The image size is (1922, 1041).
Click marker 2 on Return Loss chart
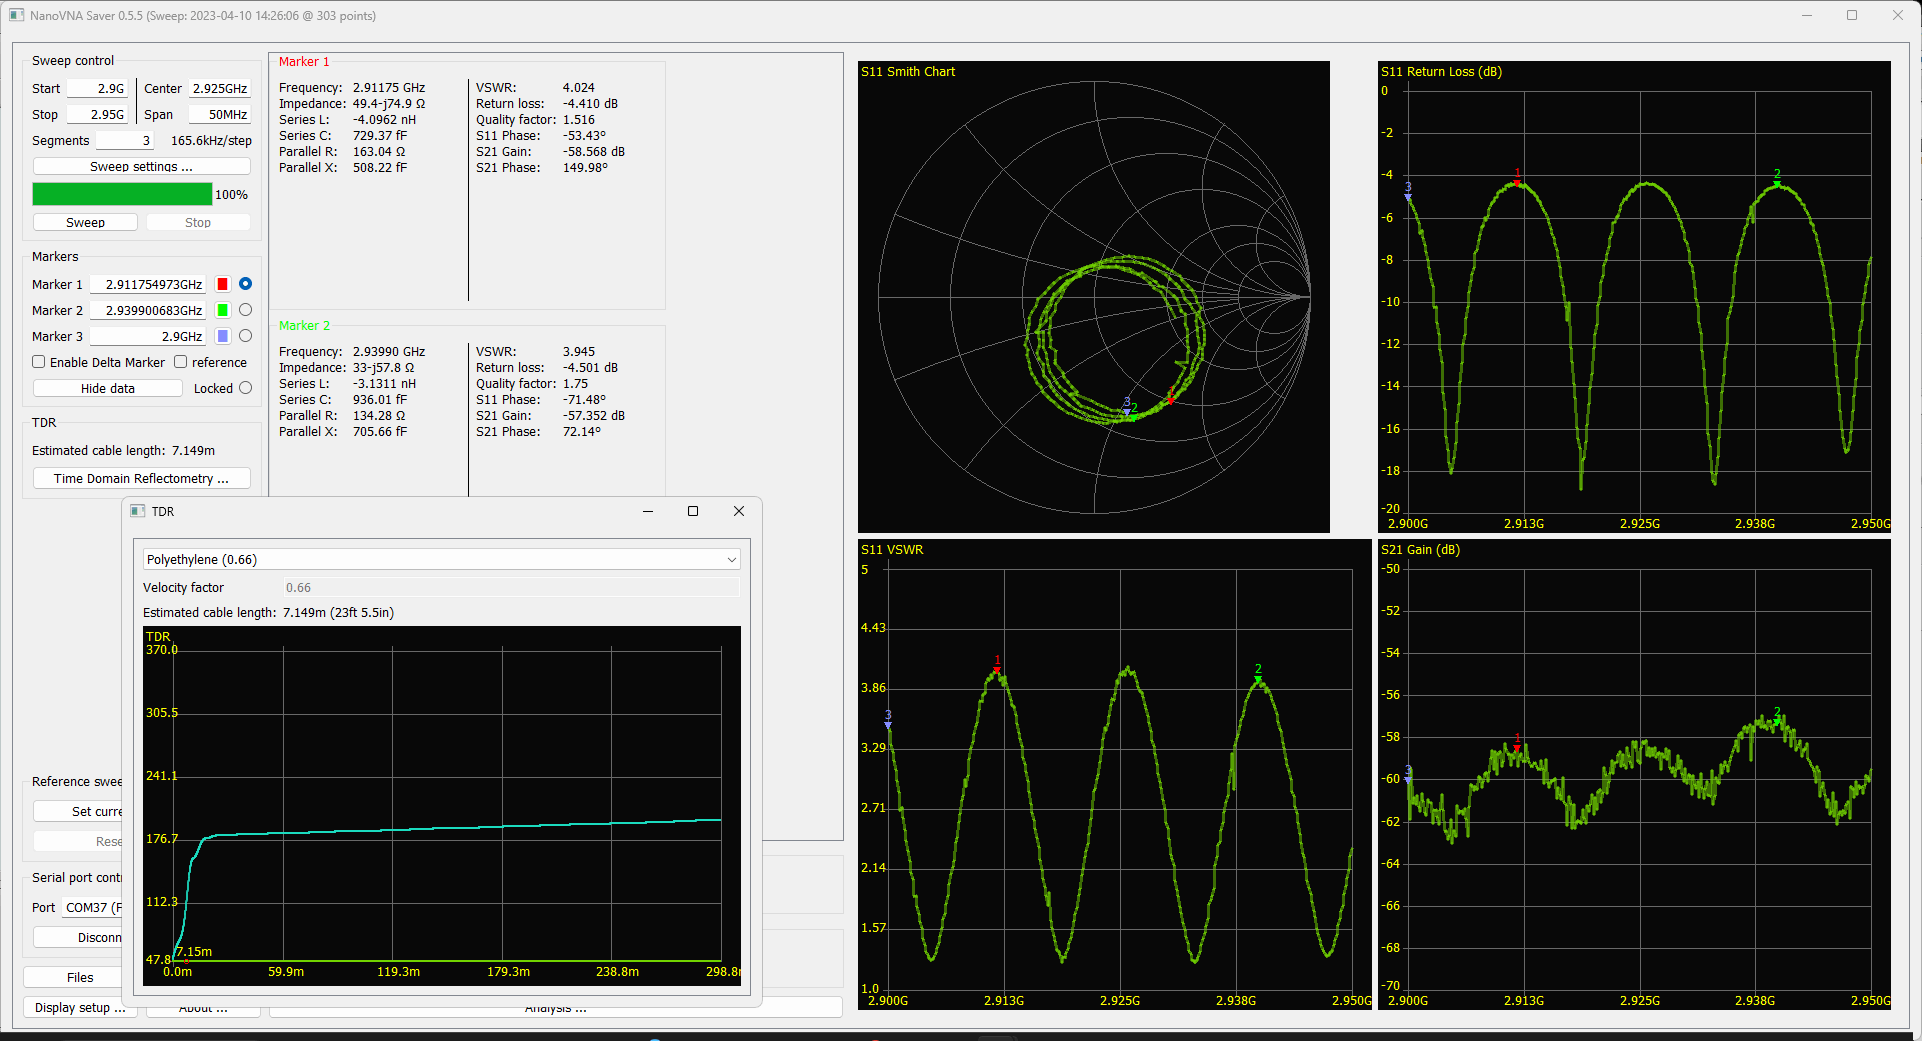1777,181
